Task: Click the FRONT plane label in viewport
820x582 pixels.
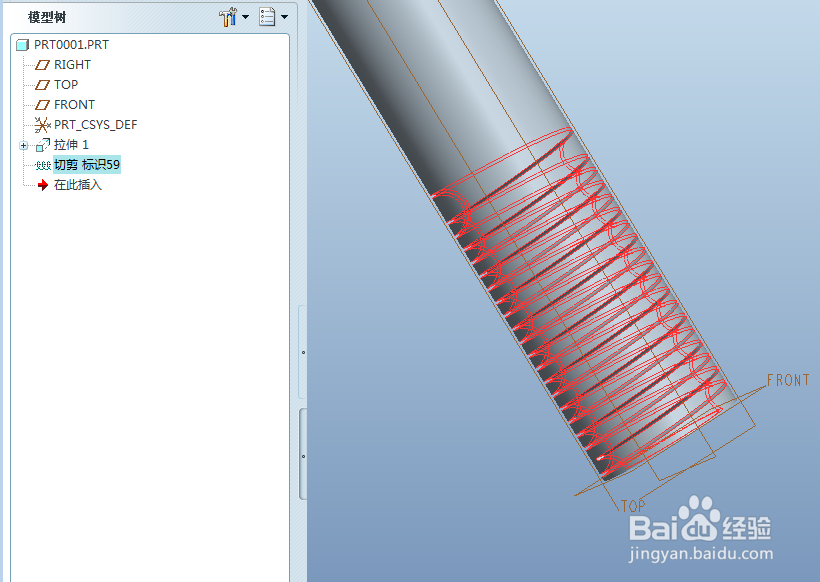Action: coord(788,380)
